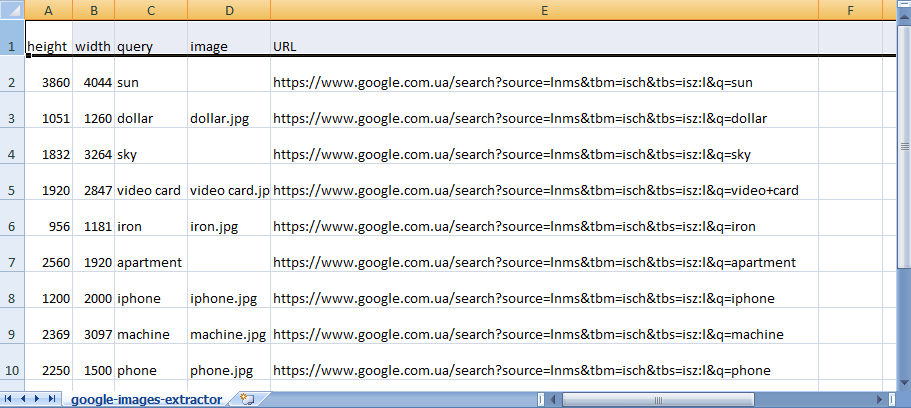
Task: Select row 1 header
Action: (12, 38)
